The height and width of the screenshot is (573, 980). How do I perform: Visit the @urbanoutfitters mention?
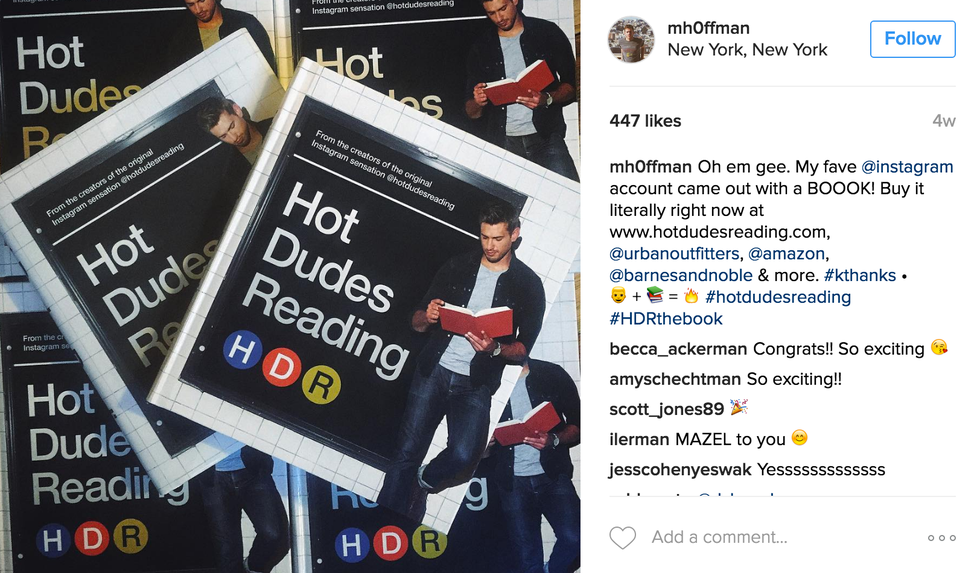[674, 254]
